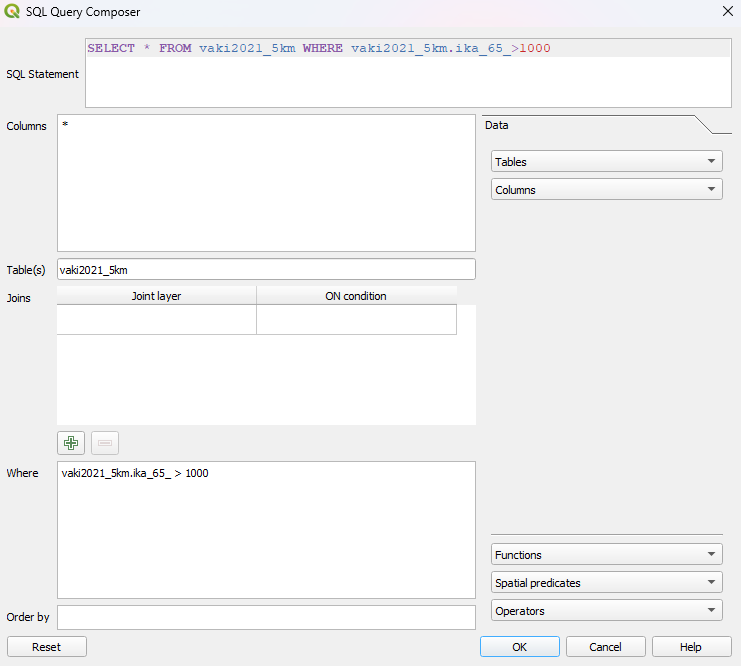Viewport: 741px width, 666px height.
Task: Close the SQL Query Composer window
Action: click(x=728, y=11)
